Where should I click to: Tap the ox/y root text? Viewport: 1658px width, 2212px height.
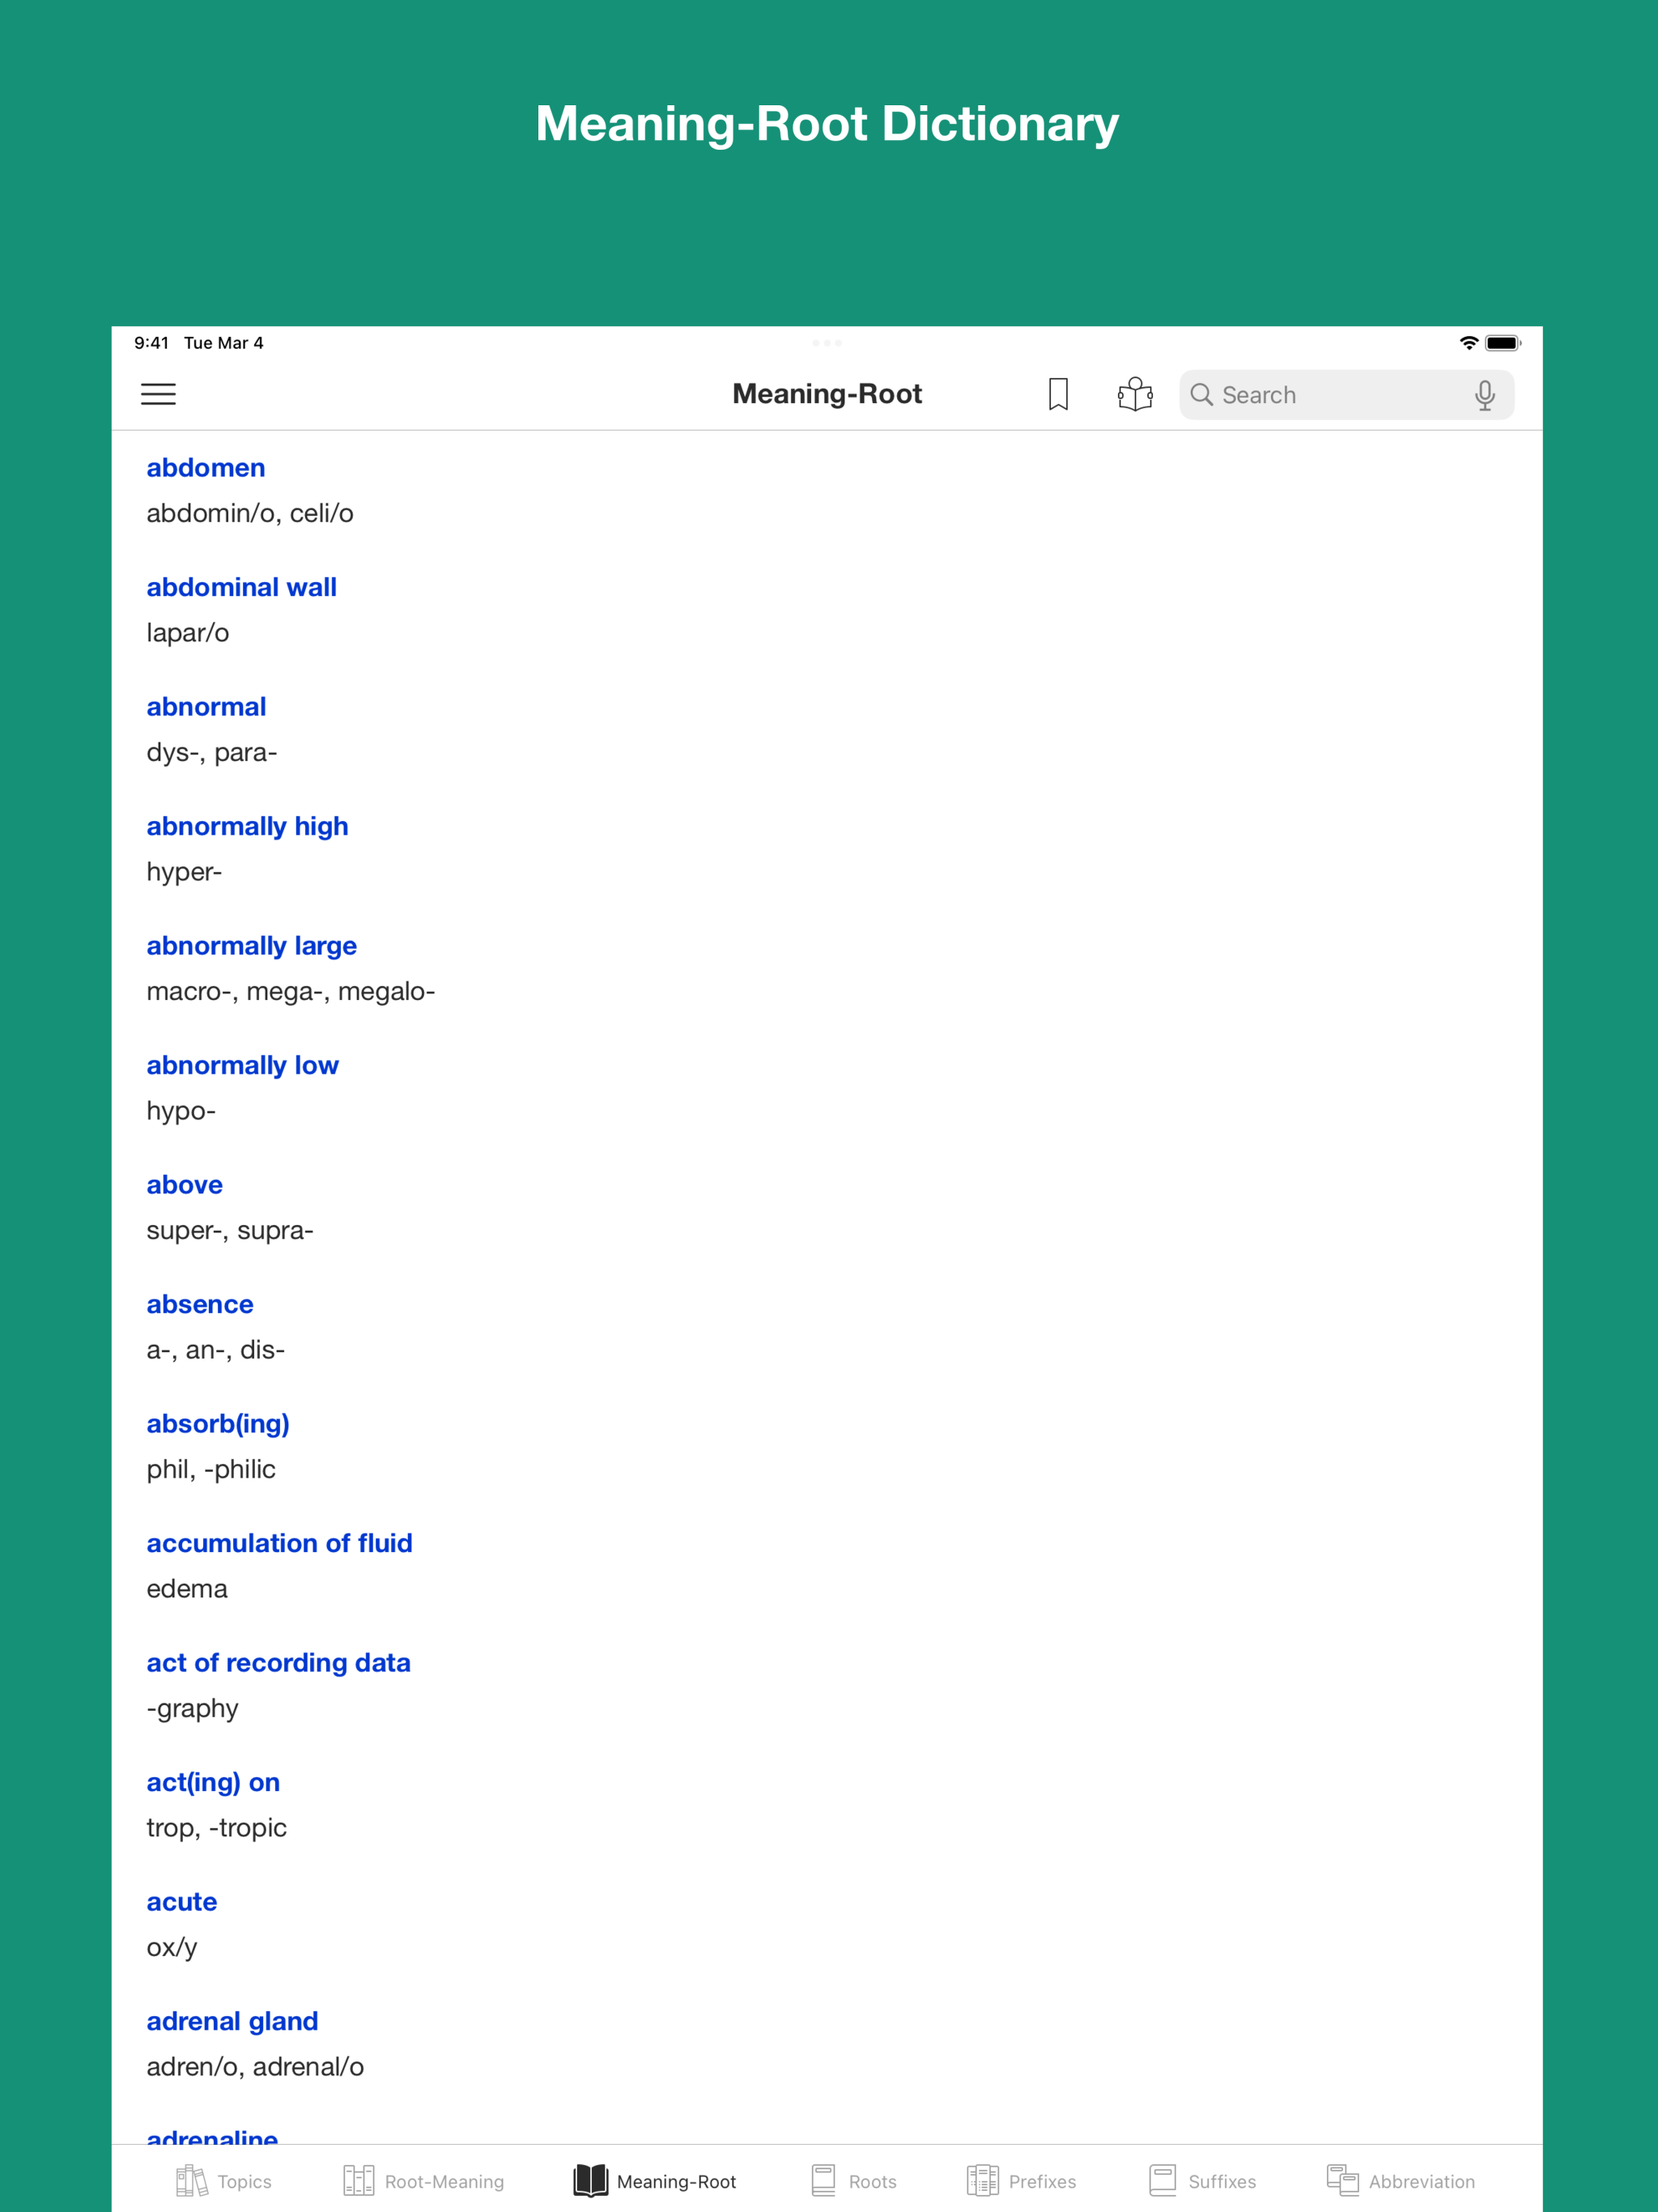[x=172, y=1948]
